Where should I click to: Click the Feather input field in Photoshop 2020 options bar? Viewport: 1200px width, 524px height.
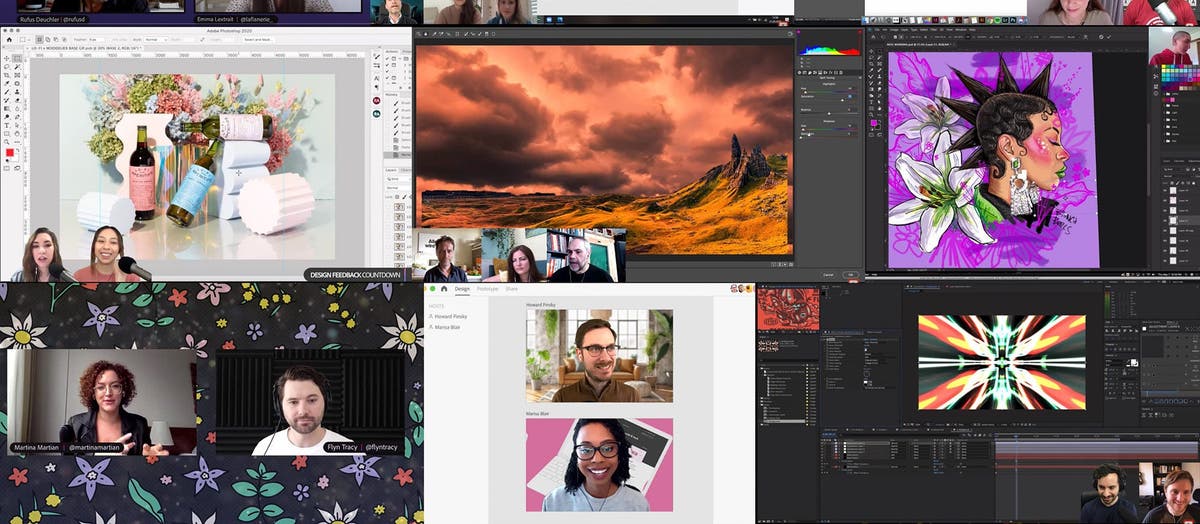pos(96,40)
